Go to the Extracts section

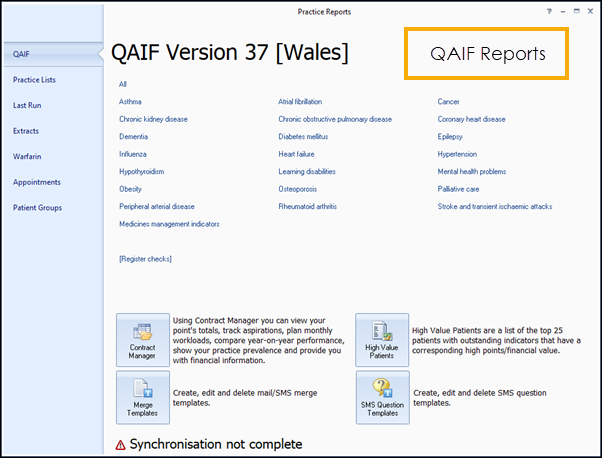click(x=26, y=131)
